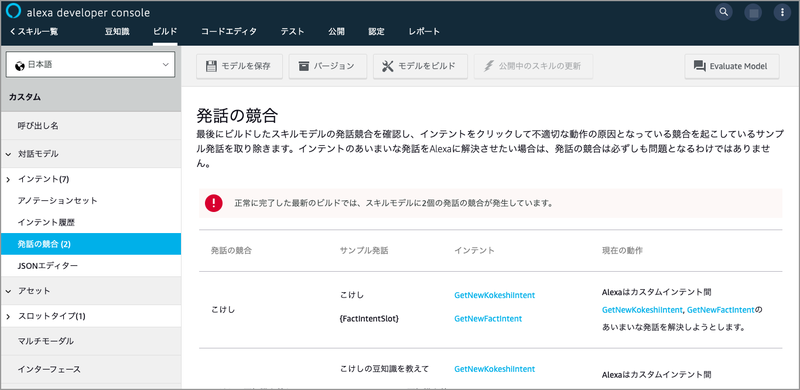Expand the スロットタイプ(1) chevron
Image resolution: width=800 pixels, height=390 pixels.
tap(9, 316)
